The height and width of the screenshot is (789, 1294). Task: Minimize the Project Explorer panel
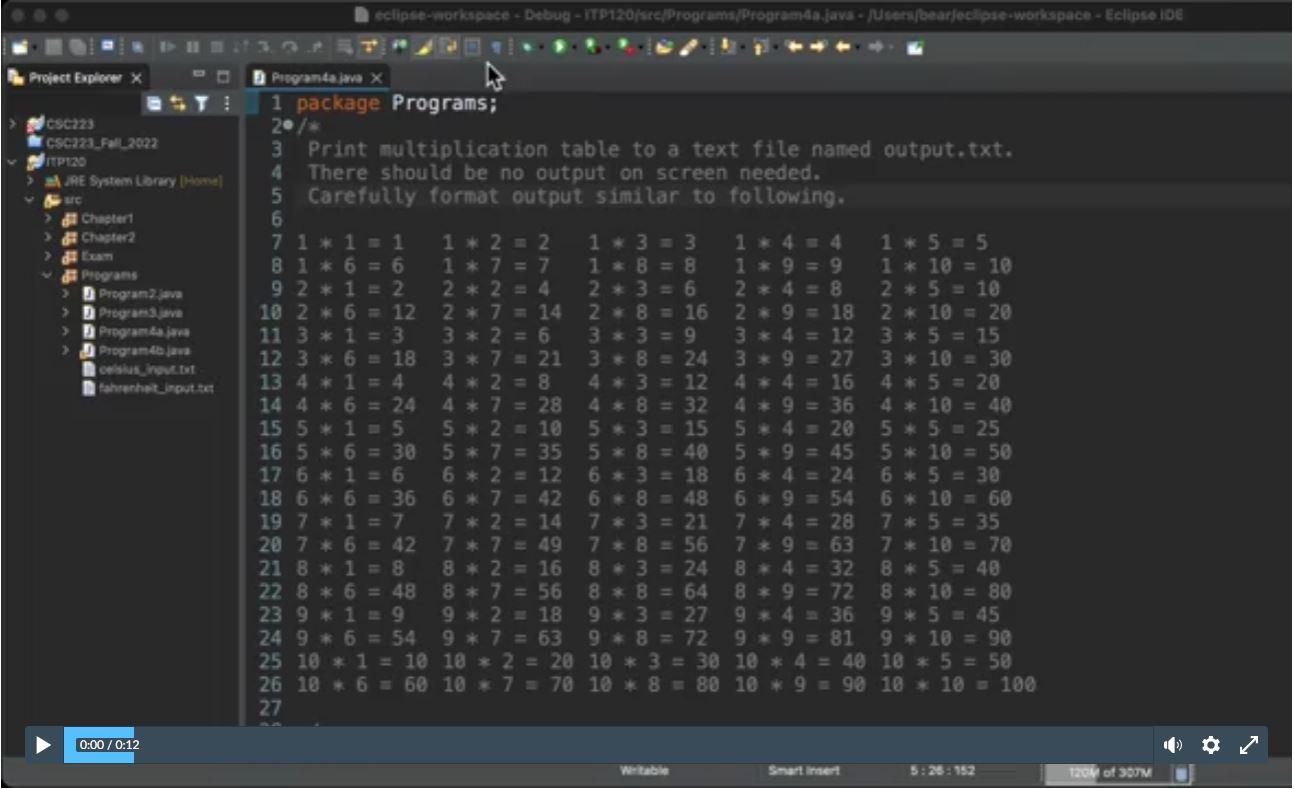pos(198,76)
